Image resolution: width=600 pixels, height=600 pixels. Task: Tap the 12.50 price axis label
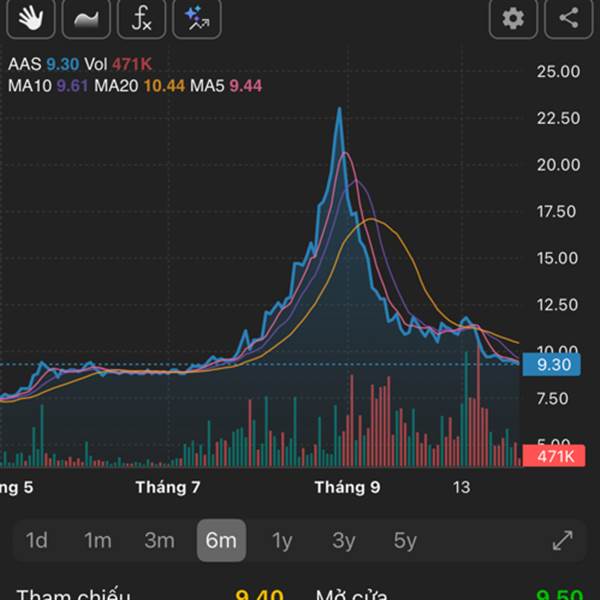pos(557,305)
